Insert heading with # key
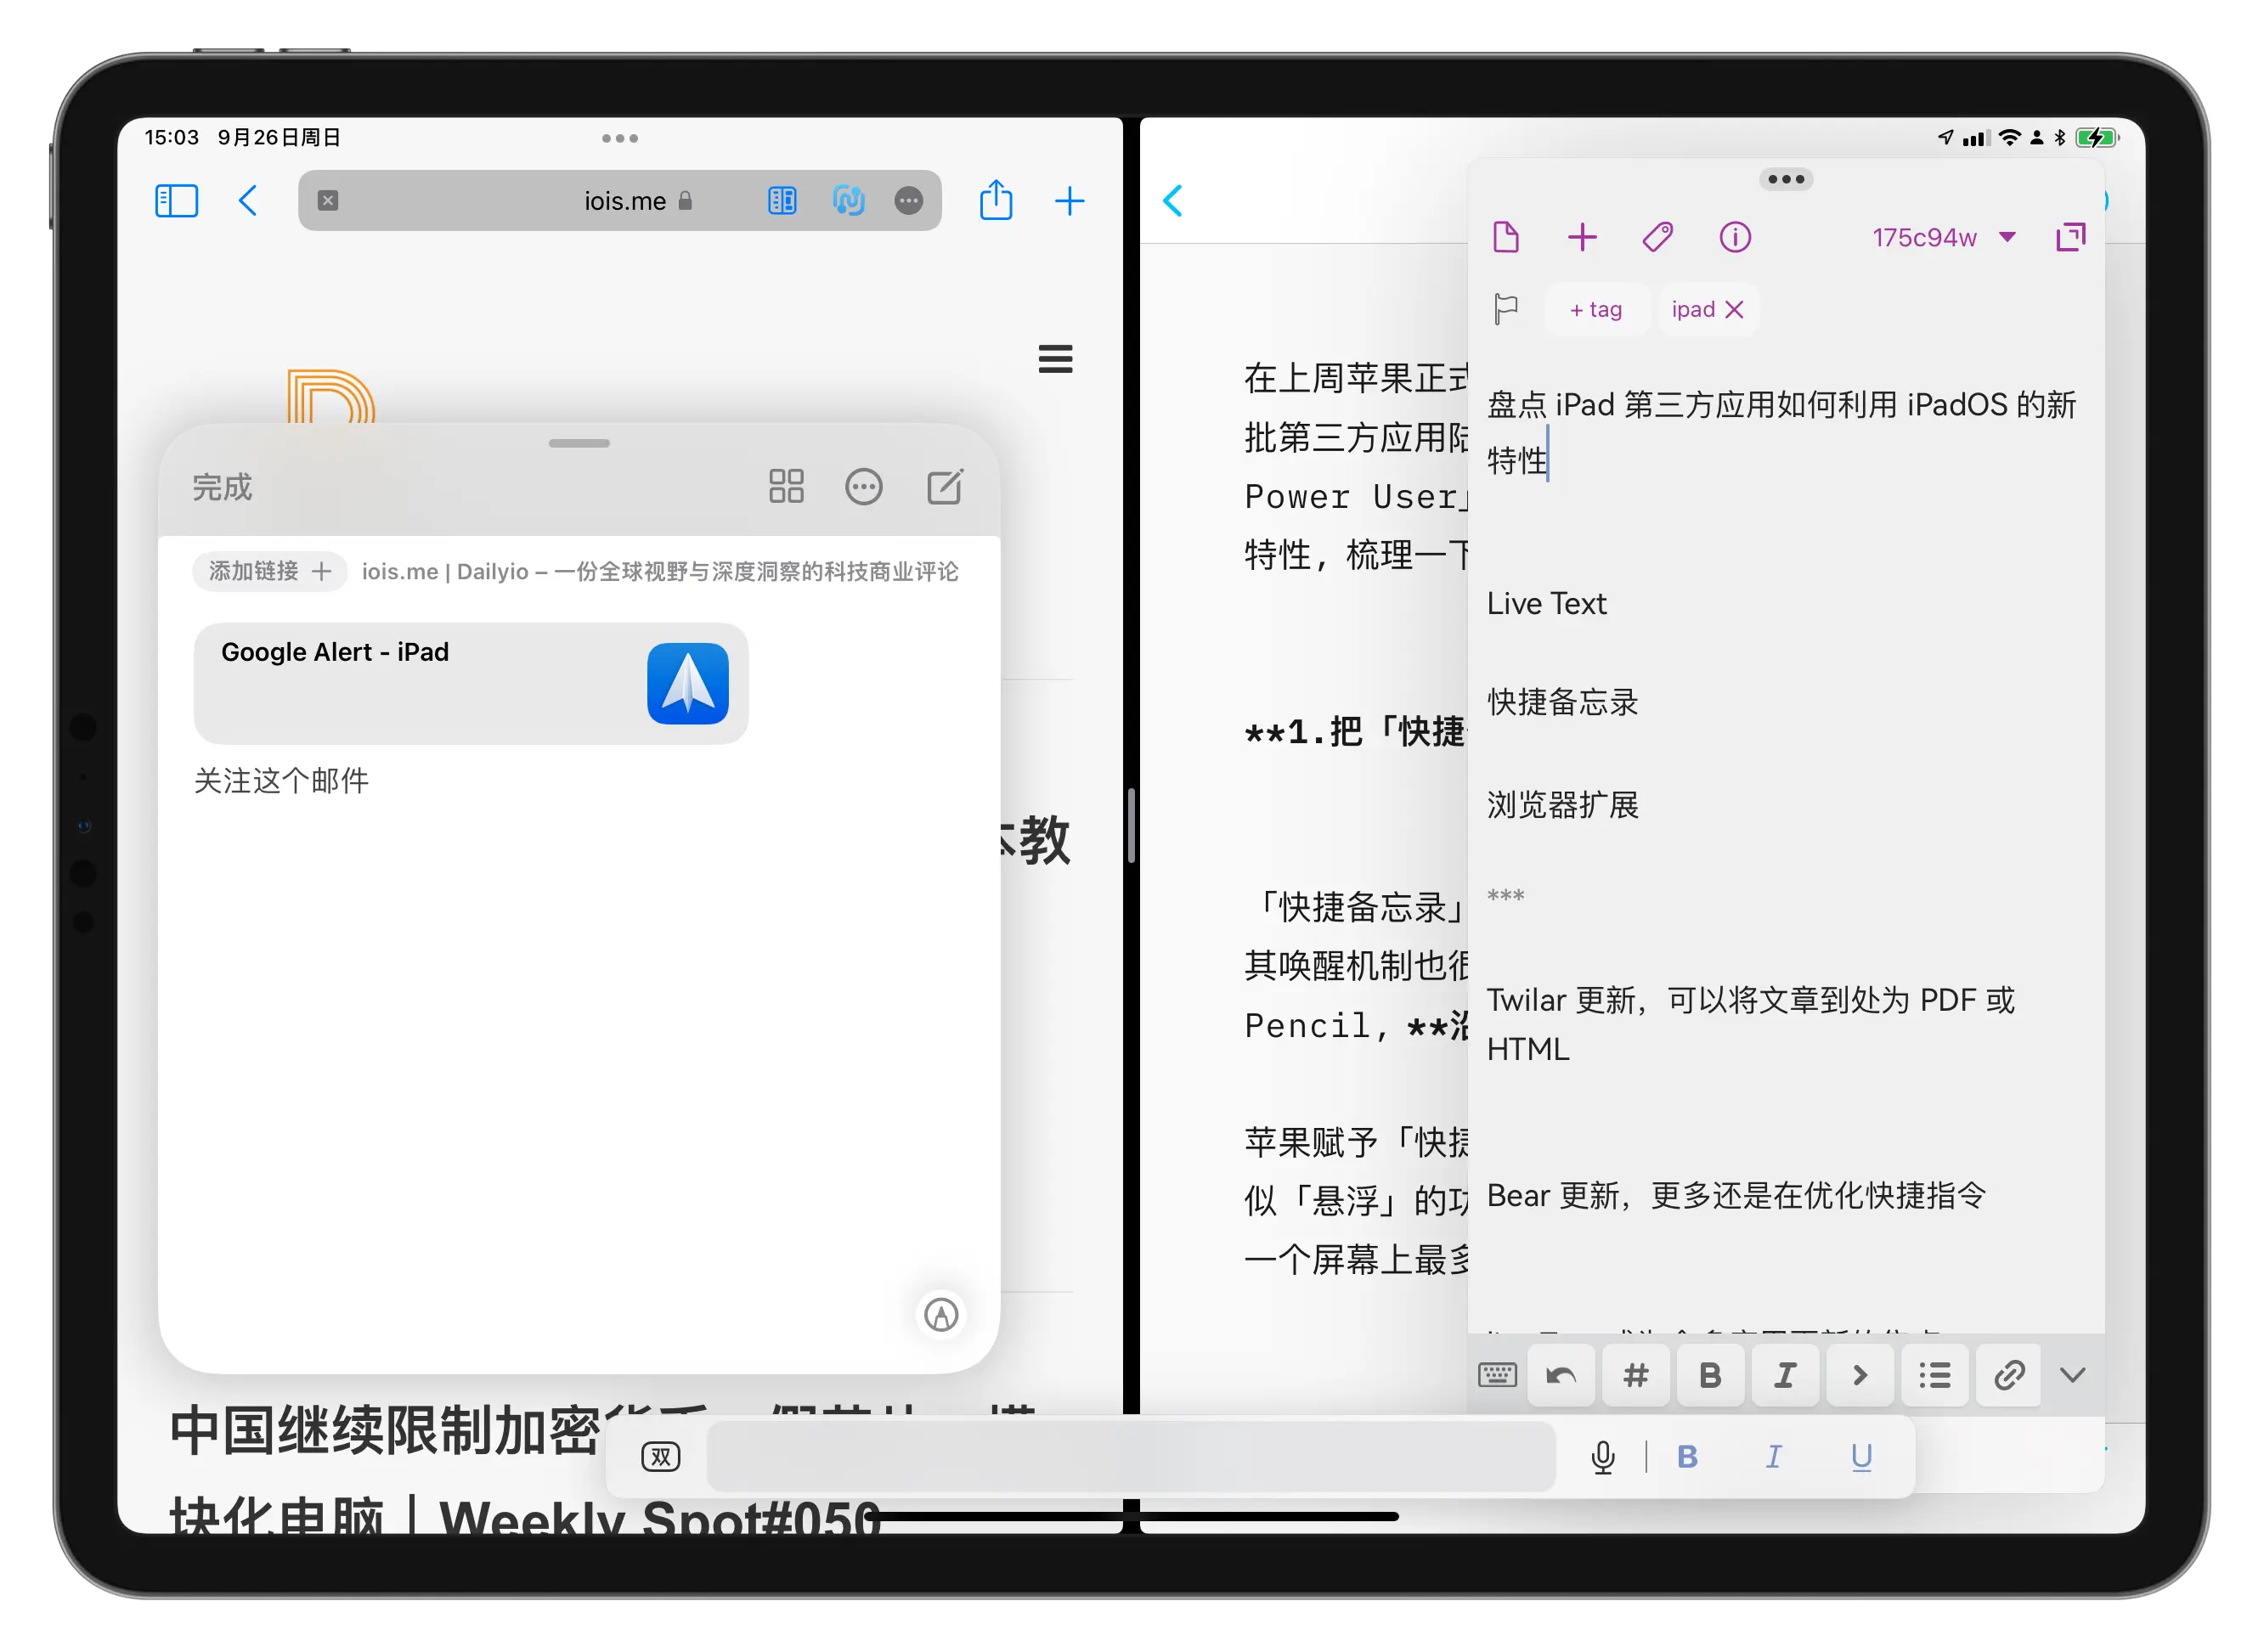 pos(1636,1375)
